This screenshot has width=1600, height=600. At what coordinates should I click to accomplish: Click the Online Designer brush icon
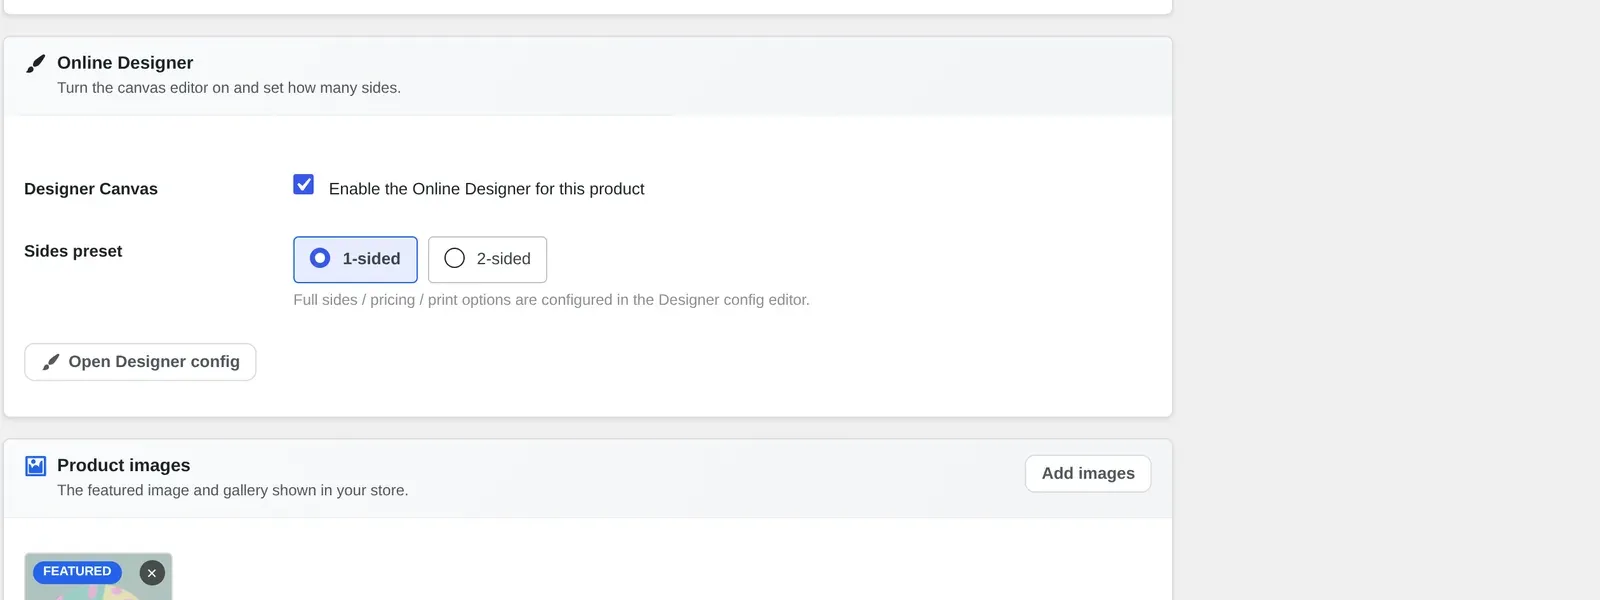click(36, 64)
